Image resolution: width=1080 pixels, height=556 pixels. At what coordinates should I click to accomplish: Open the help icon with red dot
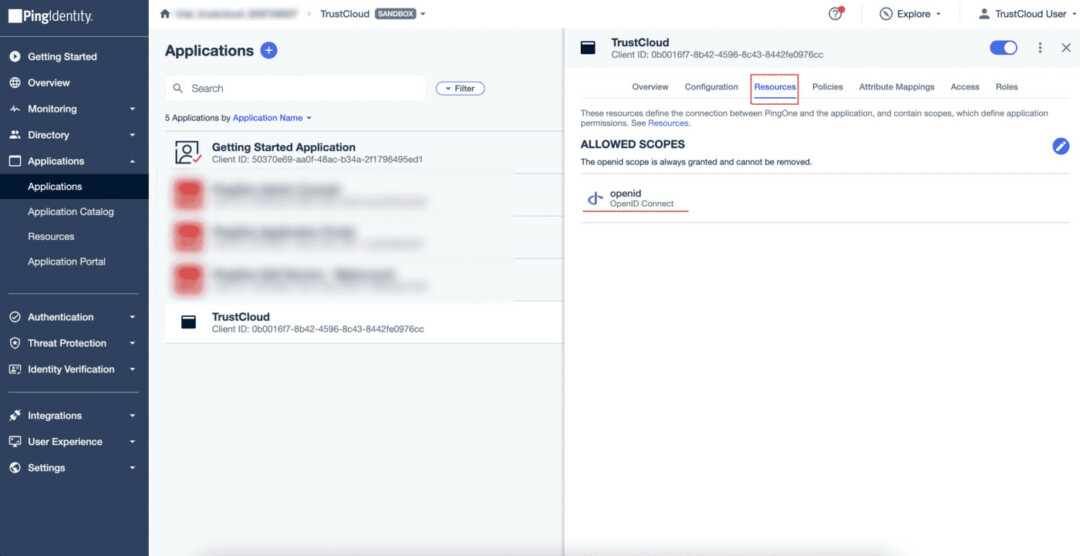pyautogui.click(x=835, y=13)
